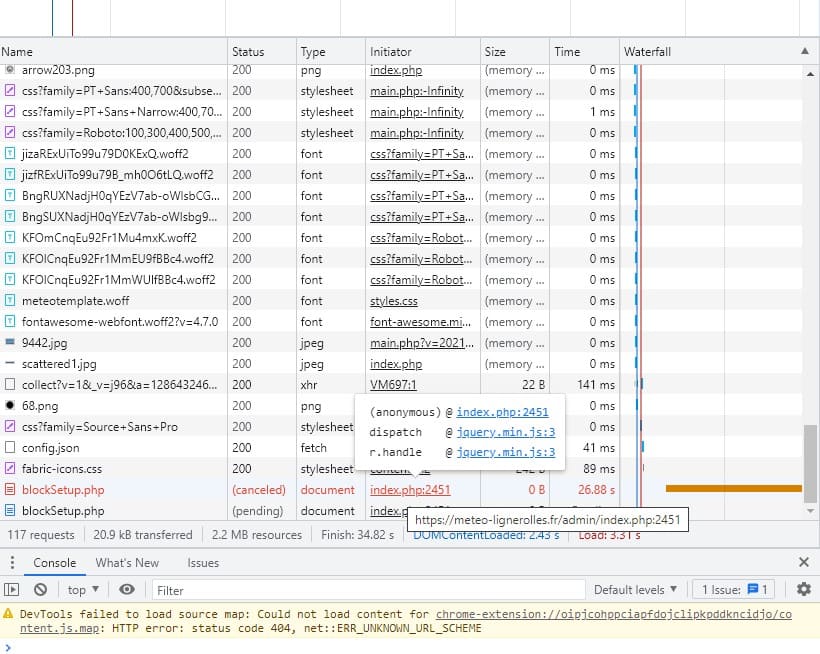Click 117 requests status bar entry
The width and height of the screenshot is (820, 654).
point(41,535)
